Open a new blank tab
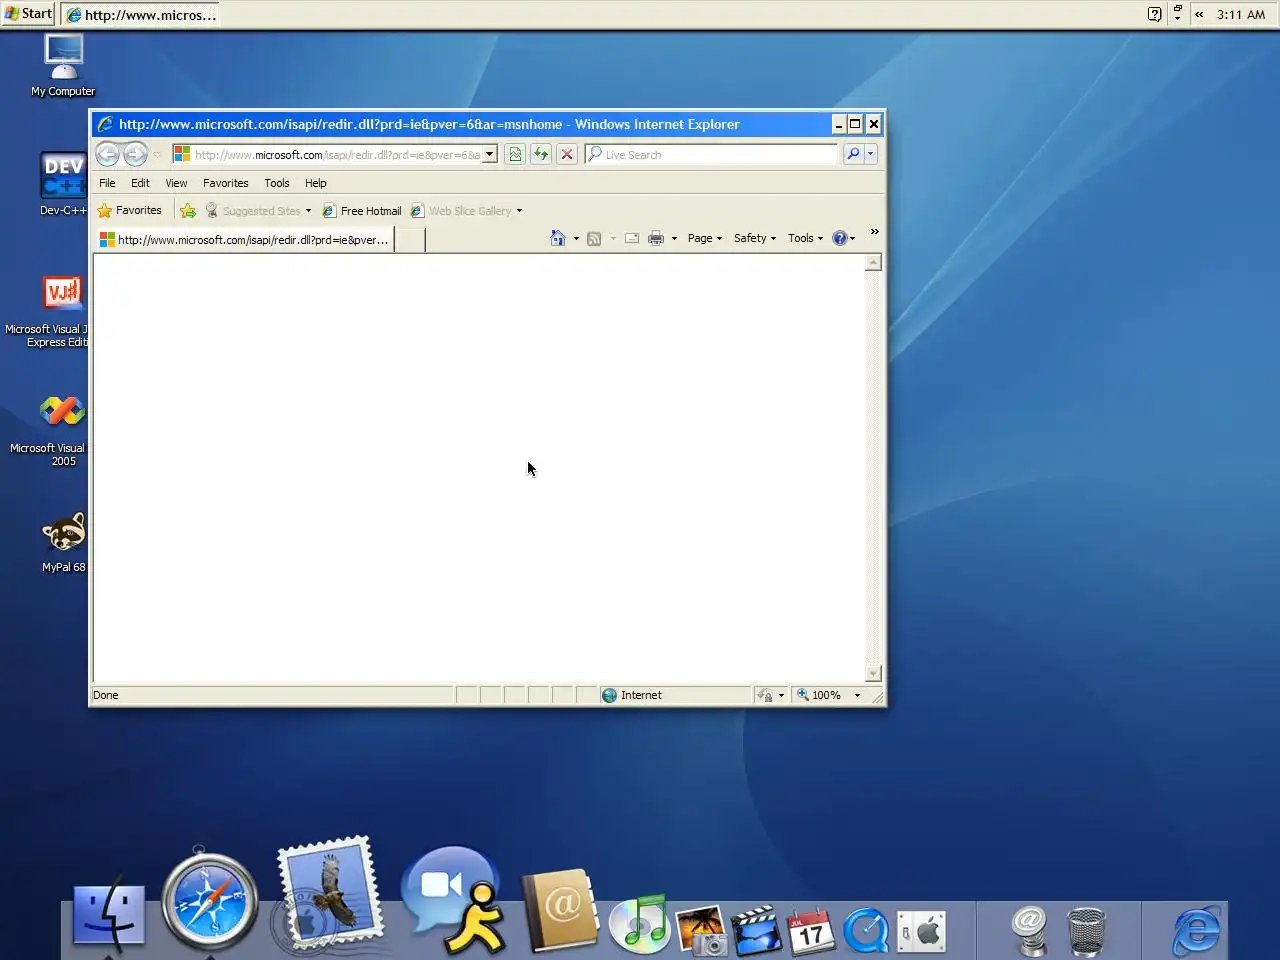Viewport: 1280px width, 960px height. [410, 240]
